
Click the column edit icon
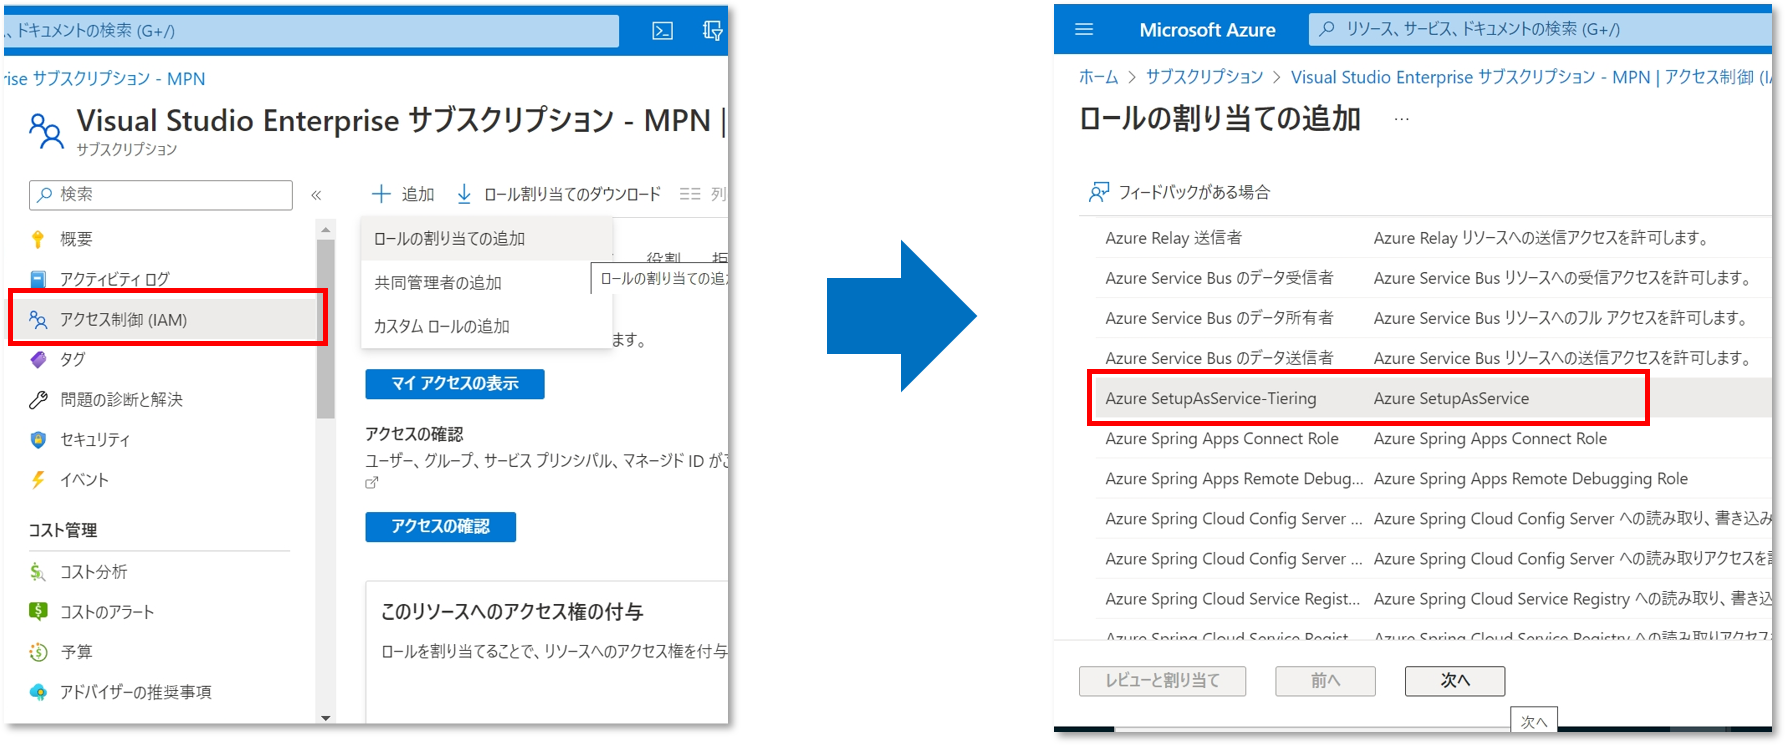coord(690,194)
